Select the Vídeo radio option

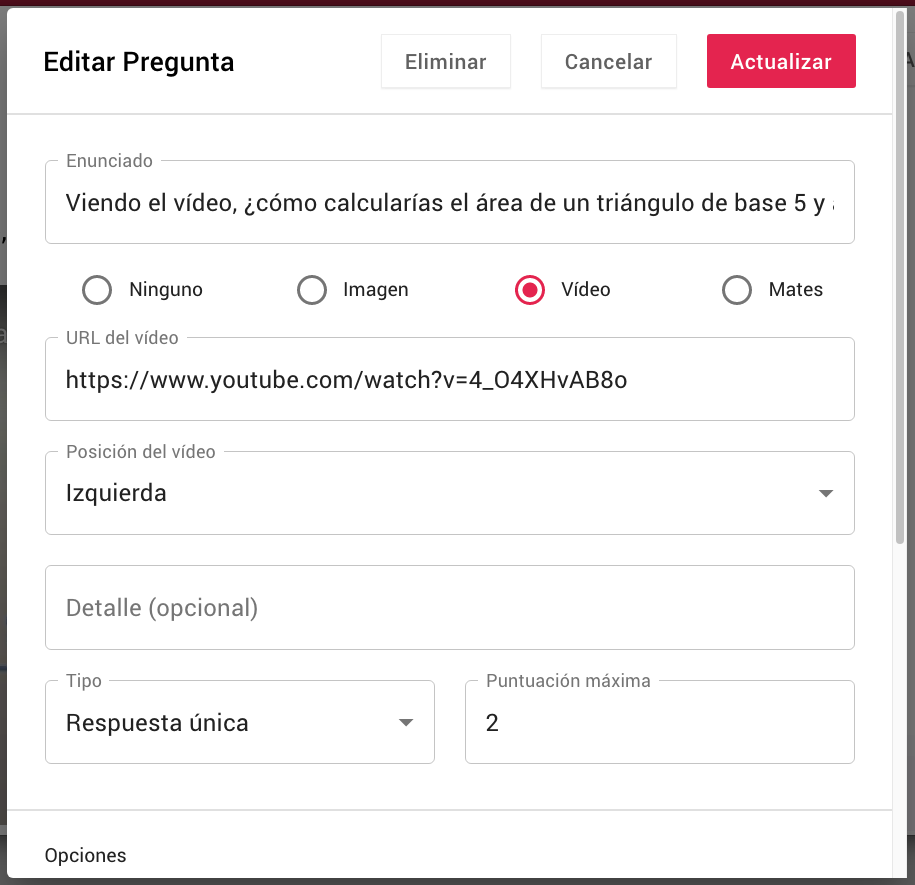point(530,290)
